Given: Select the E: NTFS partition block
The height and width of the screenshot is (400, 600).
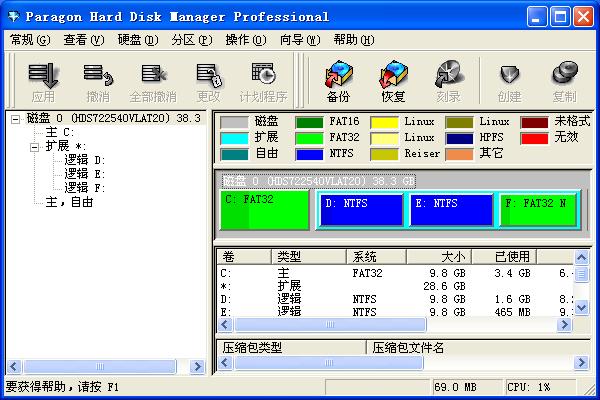Looking at the screenshot, I should pyautogui.click(x=452, y=210).
